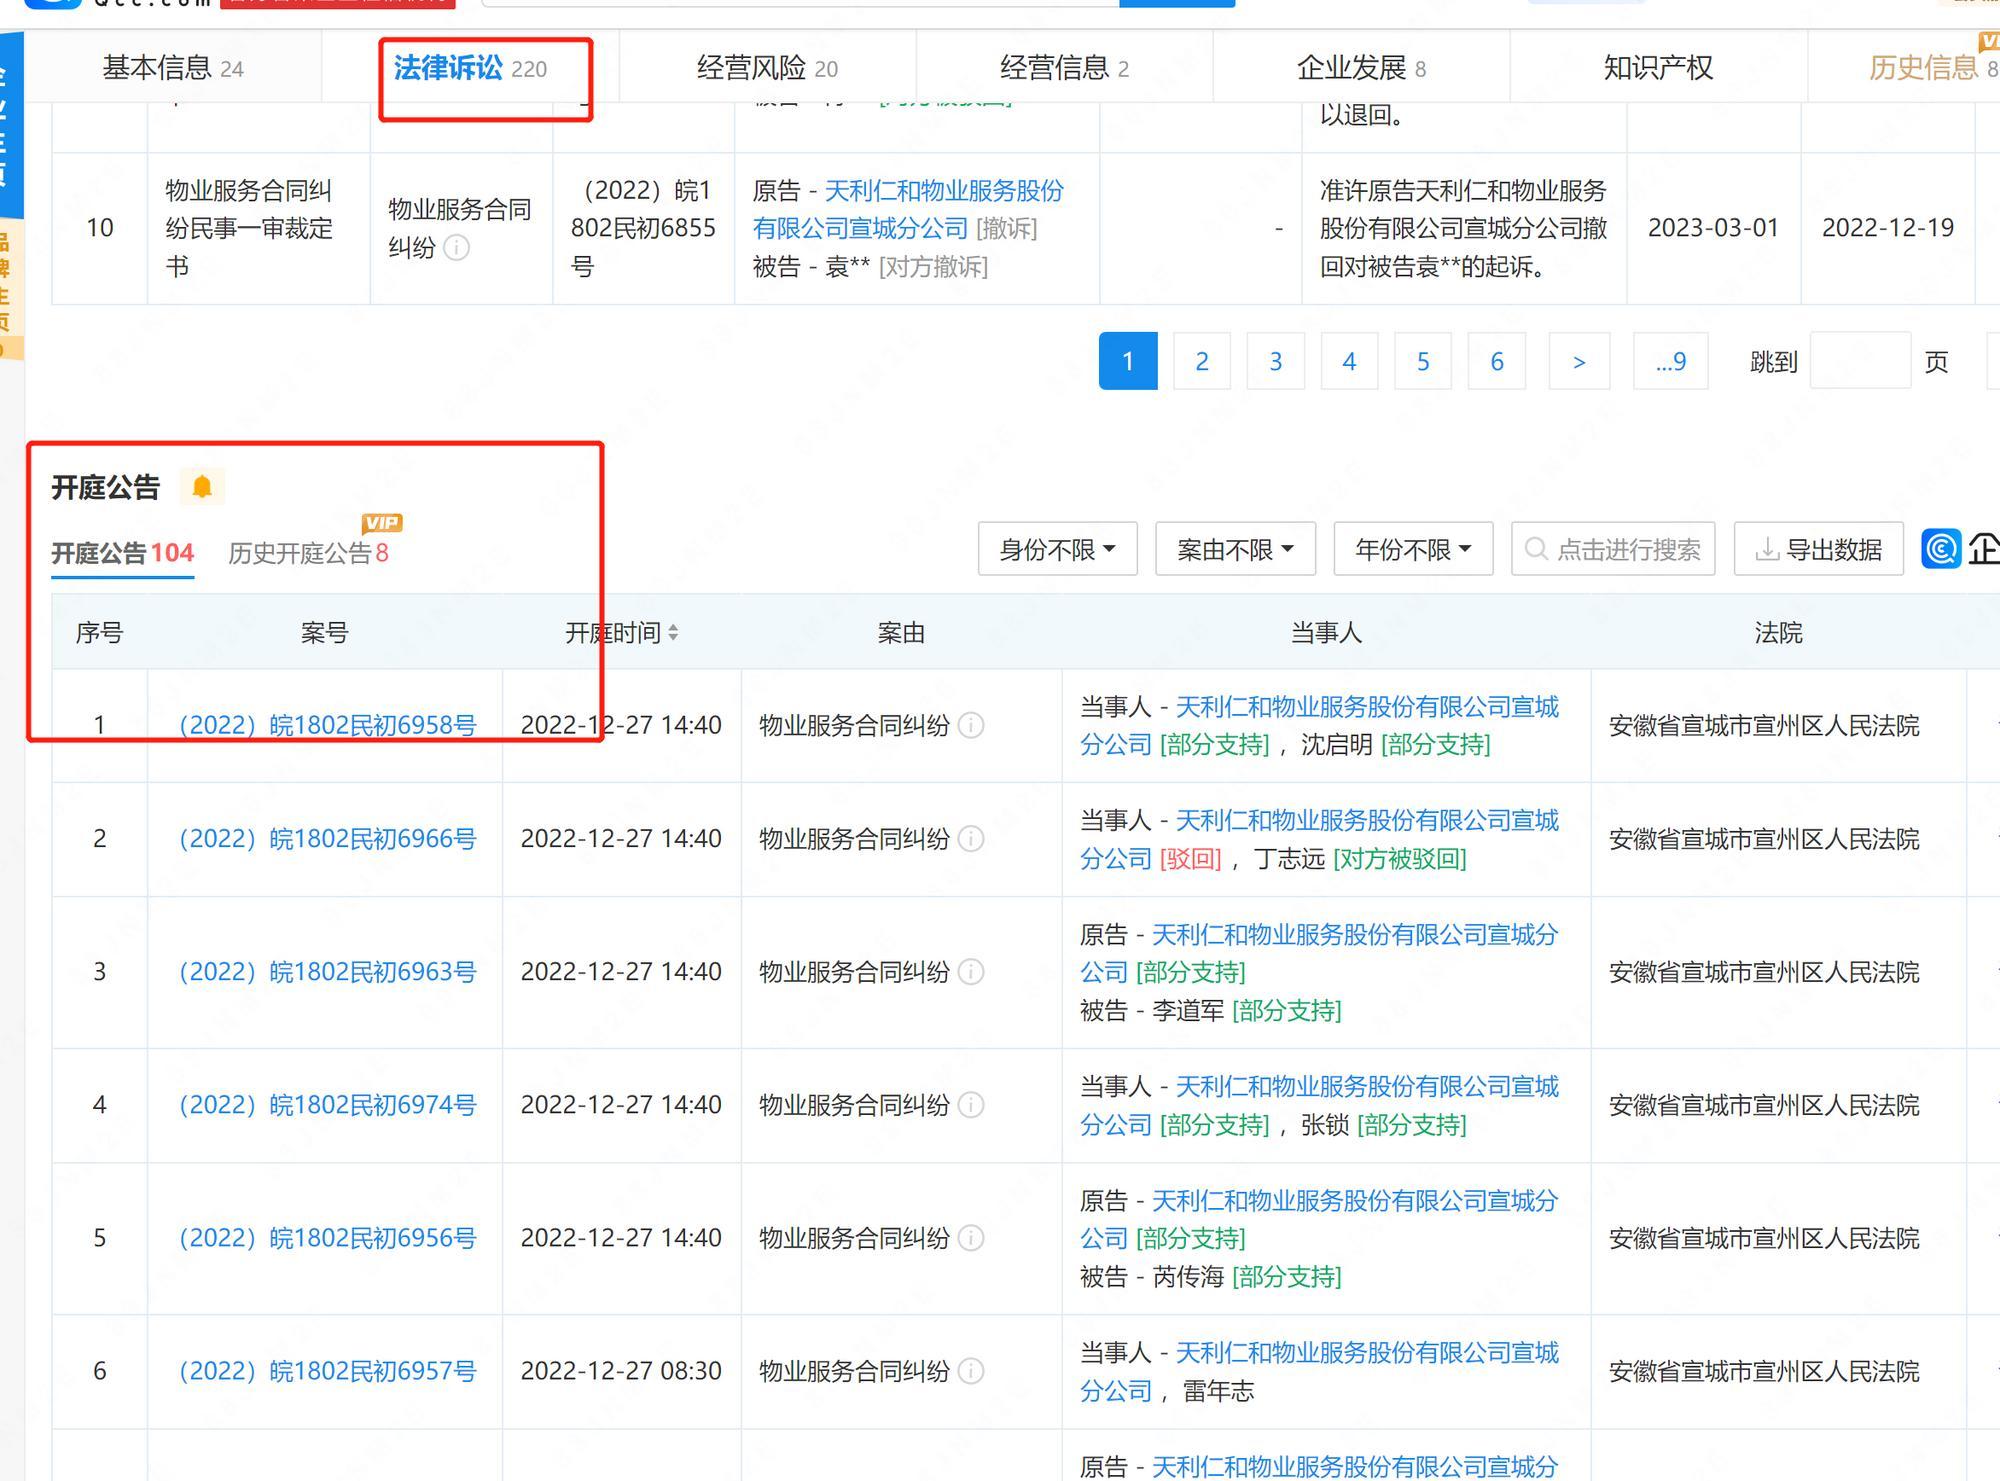Switch to the 经营风险 tab
Image resolution: width=2000 pixels, height=1481 pixels.
[766, 68]
